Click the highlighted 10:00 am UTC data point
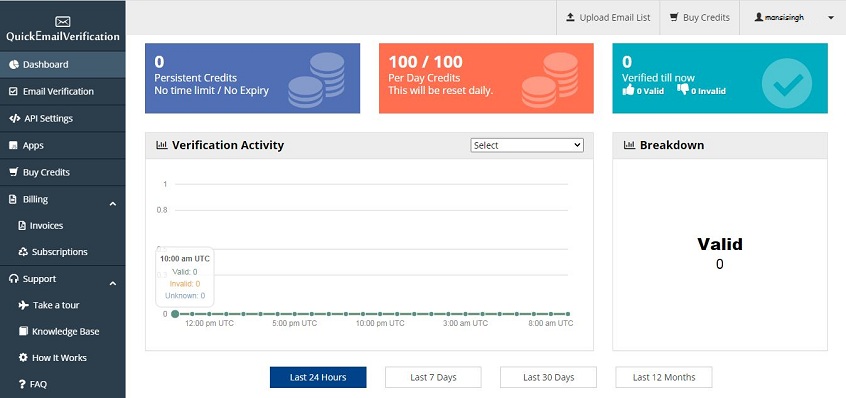The width and height of the screenshot is (846, 398). (x=175, y=314)
